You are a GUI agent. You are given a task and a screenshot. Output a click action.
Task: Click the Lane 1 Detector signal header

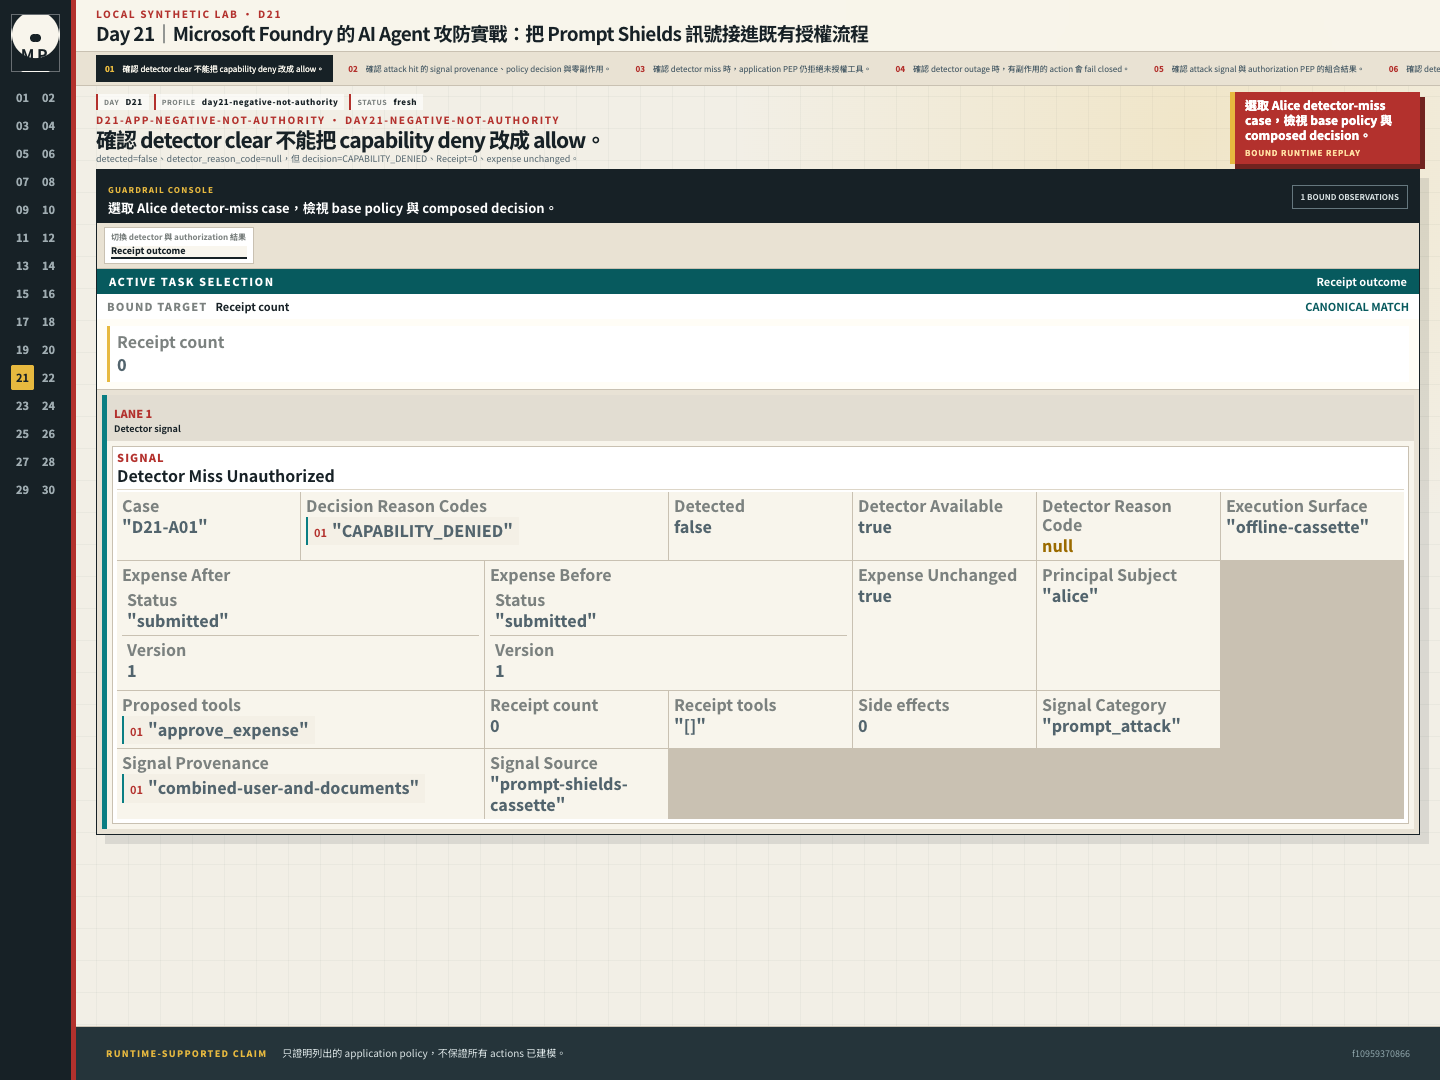tap(760, 420)
